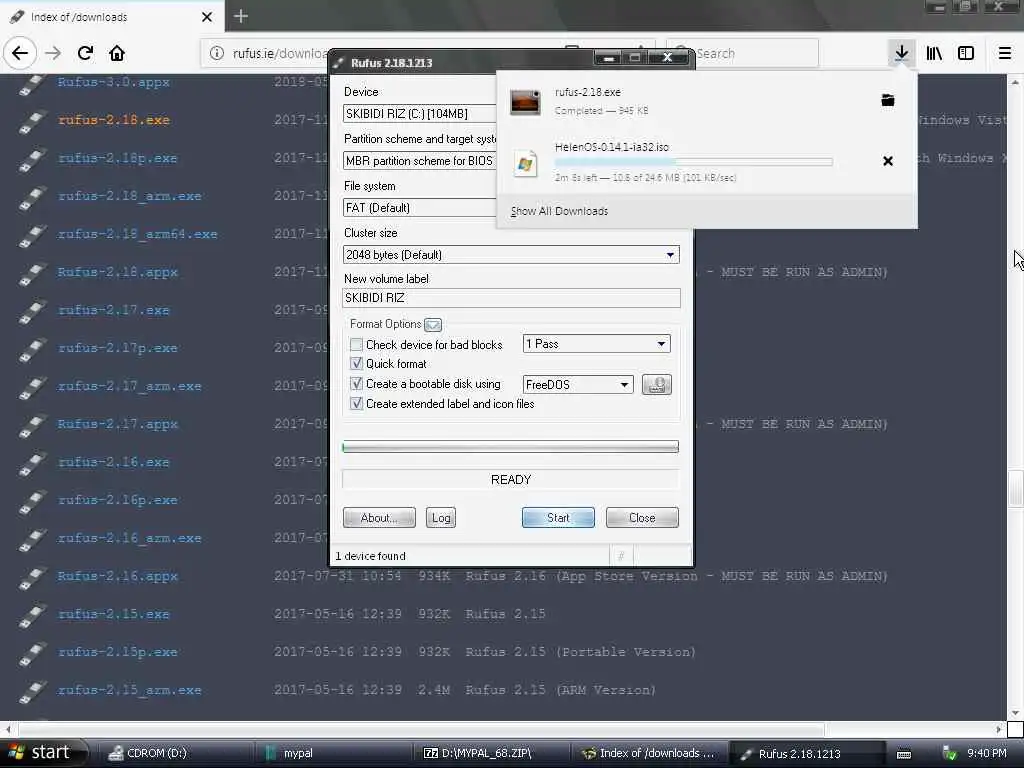
Task: Open the Library toolbar icon
Action: [934, 53]
